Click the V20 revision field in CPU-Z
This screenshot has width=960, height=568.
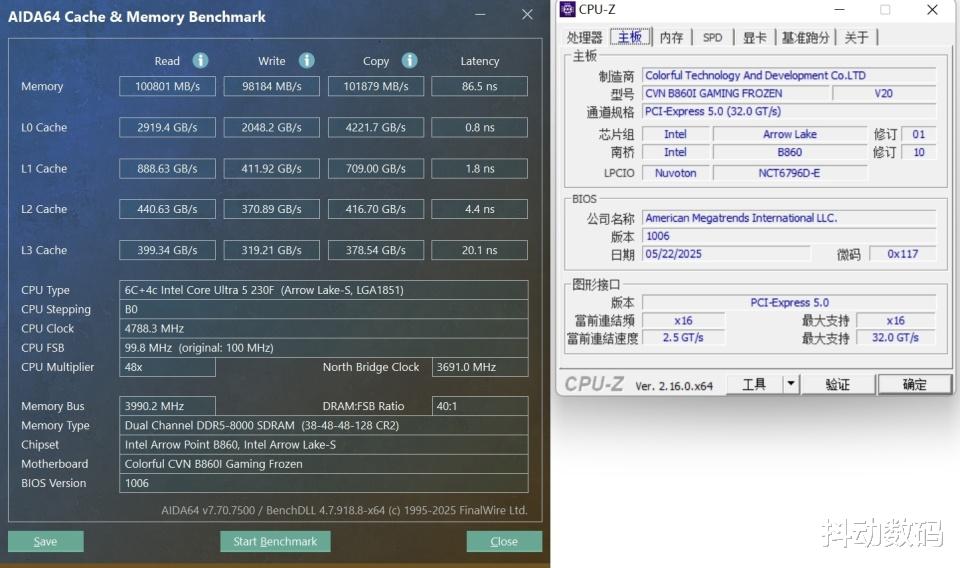point(884,93)
